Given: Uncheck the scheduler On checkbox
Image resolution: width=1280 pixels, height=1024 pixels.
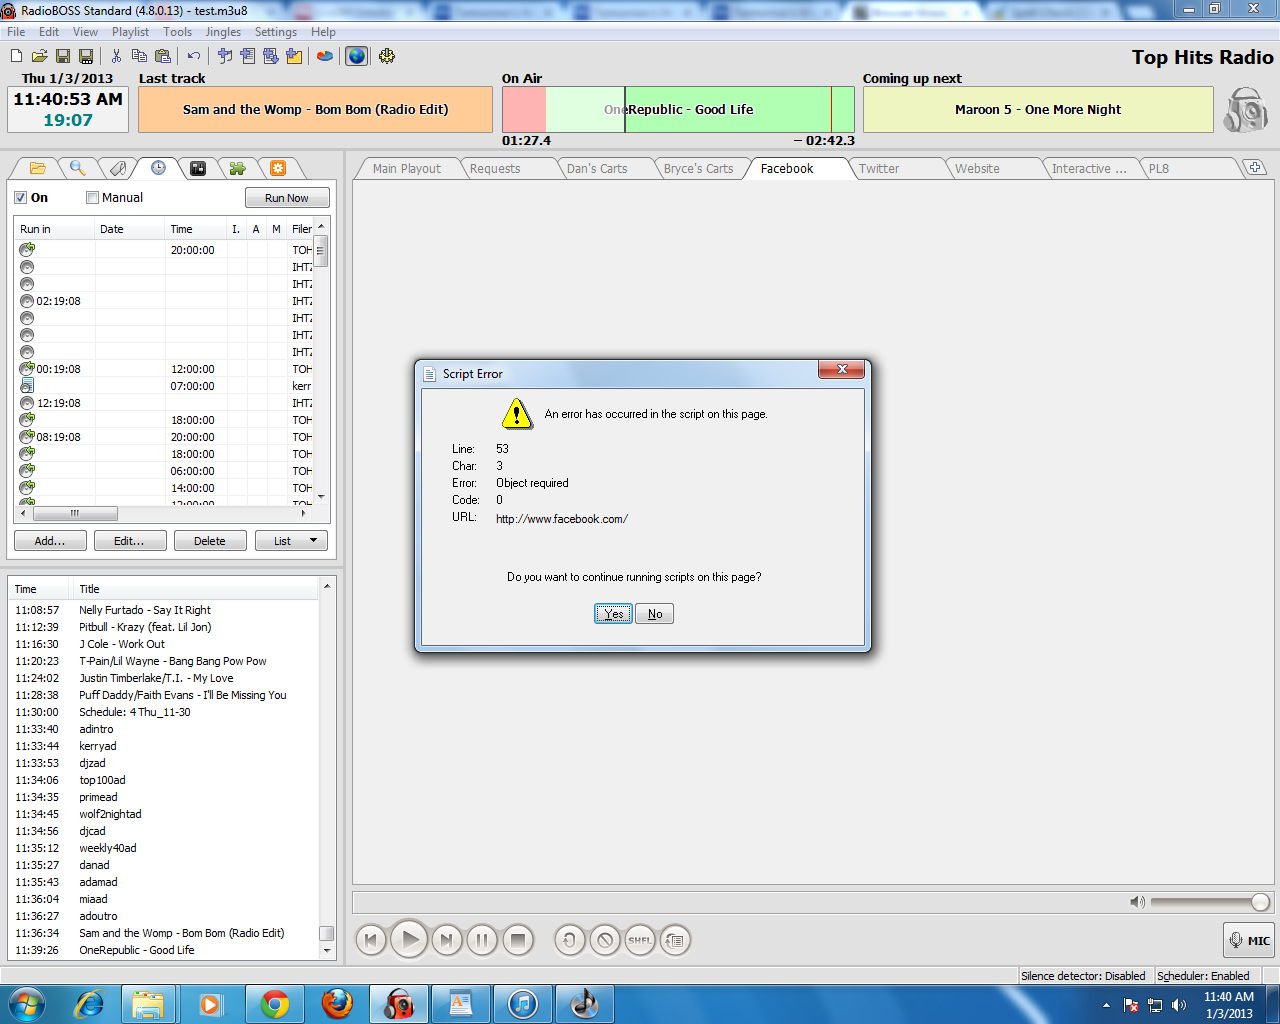Looking at the screenshot, I should [x=21, y=198].
